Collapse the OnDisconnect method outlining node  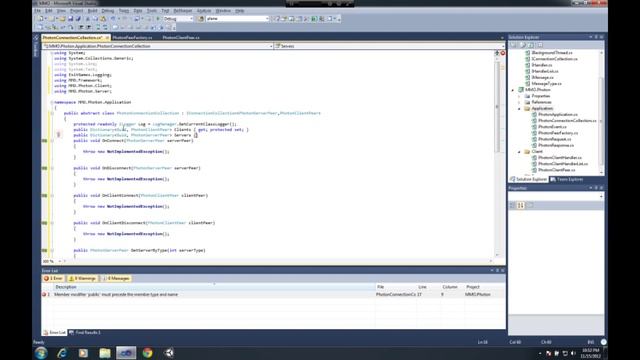52,168
